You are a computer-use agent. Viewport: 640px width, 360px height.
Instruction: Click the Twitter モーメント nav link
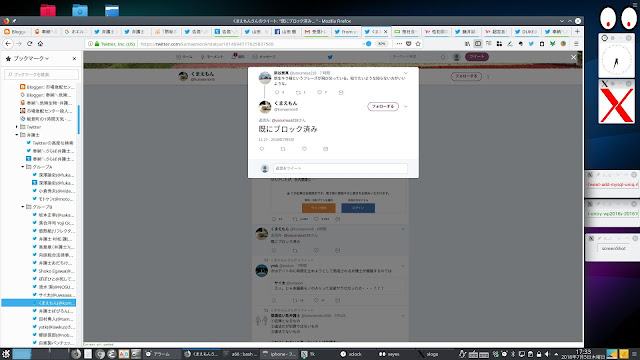click(212, 57)
